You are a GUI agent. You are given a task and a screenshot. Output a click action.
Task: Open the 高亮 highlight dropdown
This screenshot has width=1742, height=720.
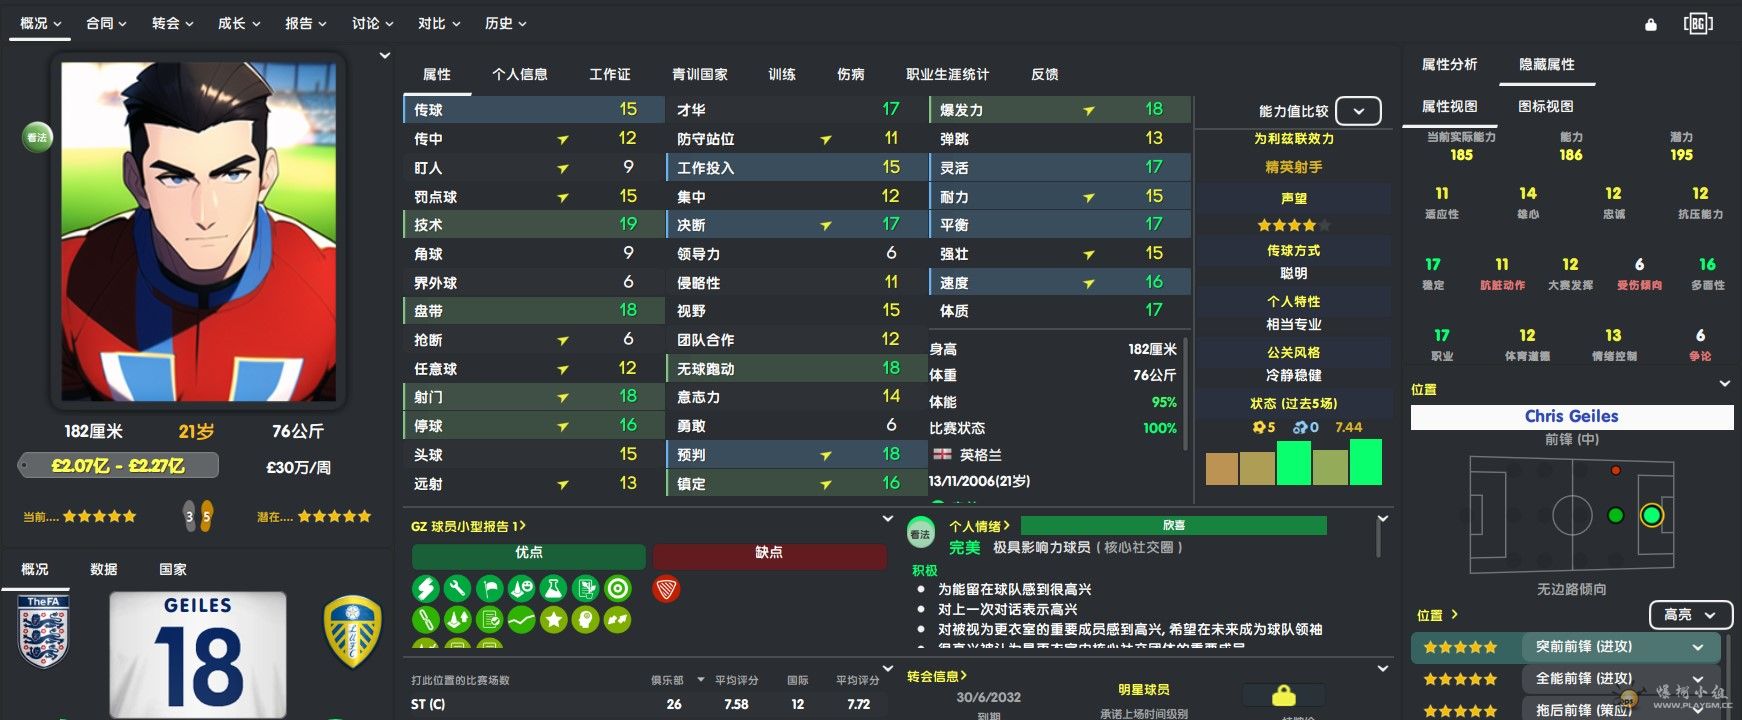(x=1689, y=615)
